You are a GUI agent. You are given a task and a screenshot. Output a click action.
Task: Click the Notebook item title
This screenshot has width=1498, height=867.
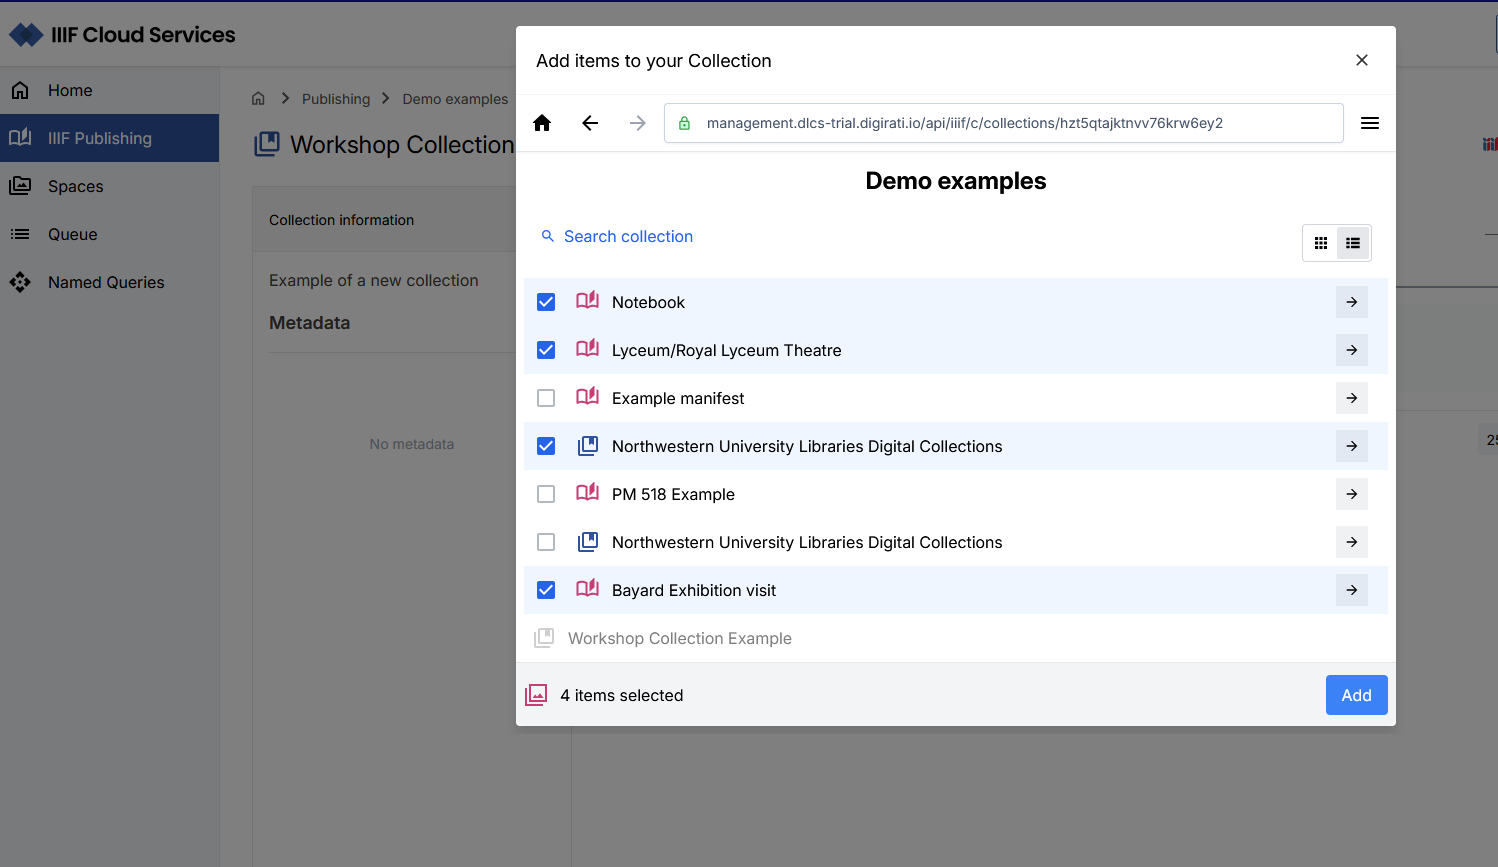[648, 302]
